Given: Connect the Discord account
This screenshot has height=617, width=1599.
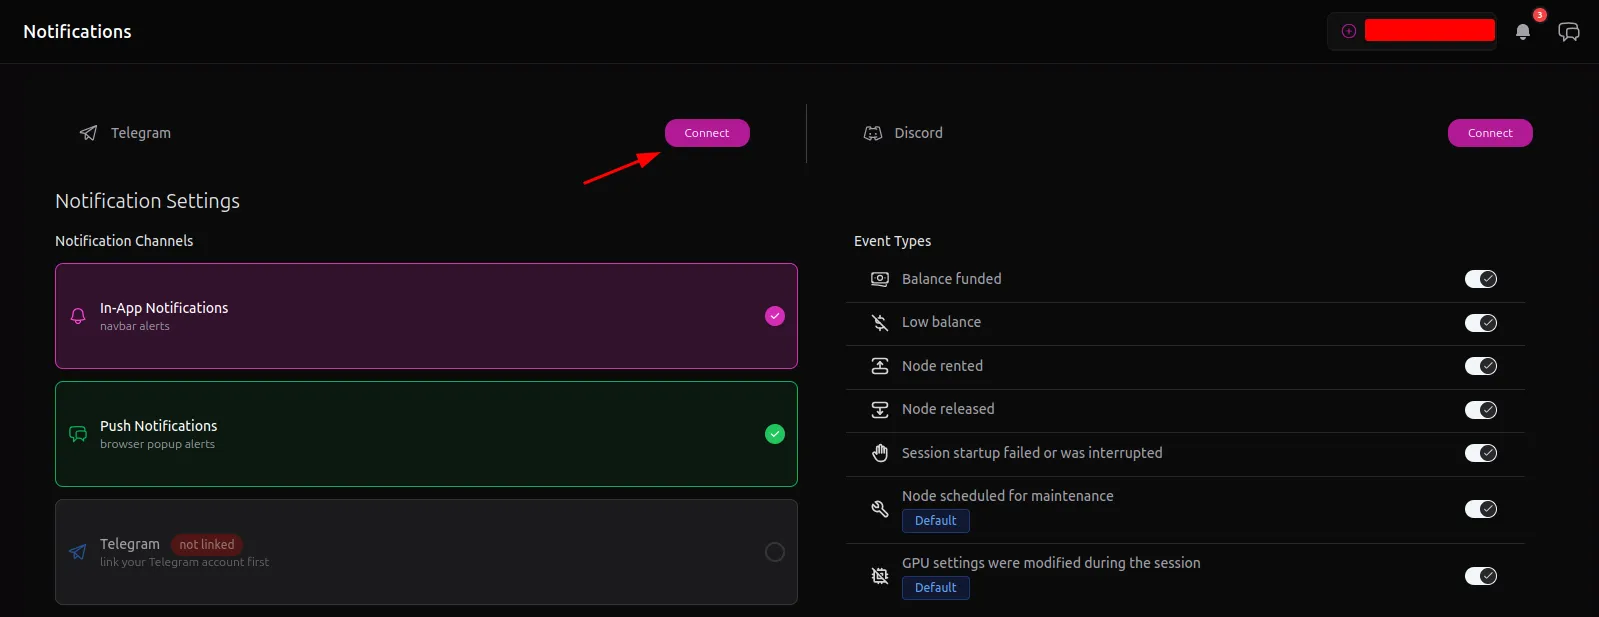Looking at the screenshot, I should click(1490, 133).
